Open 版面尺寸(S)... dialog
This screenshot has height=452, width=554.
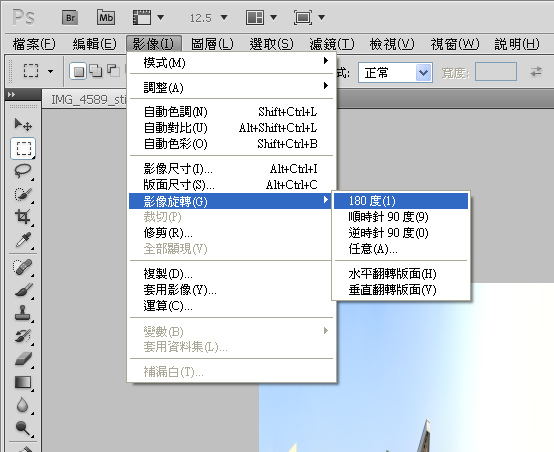tap(231, 185)
